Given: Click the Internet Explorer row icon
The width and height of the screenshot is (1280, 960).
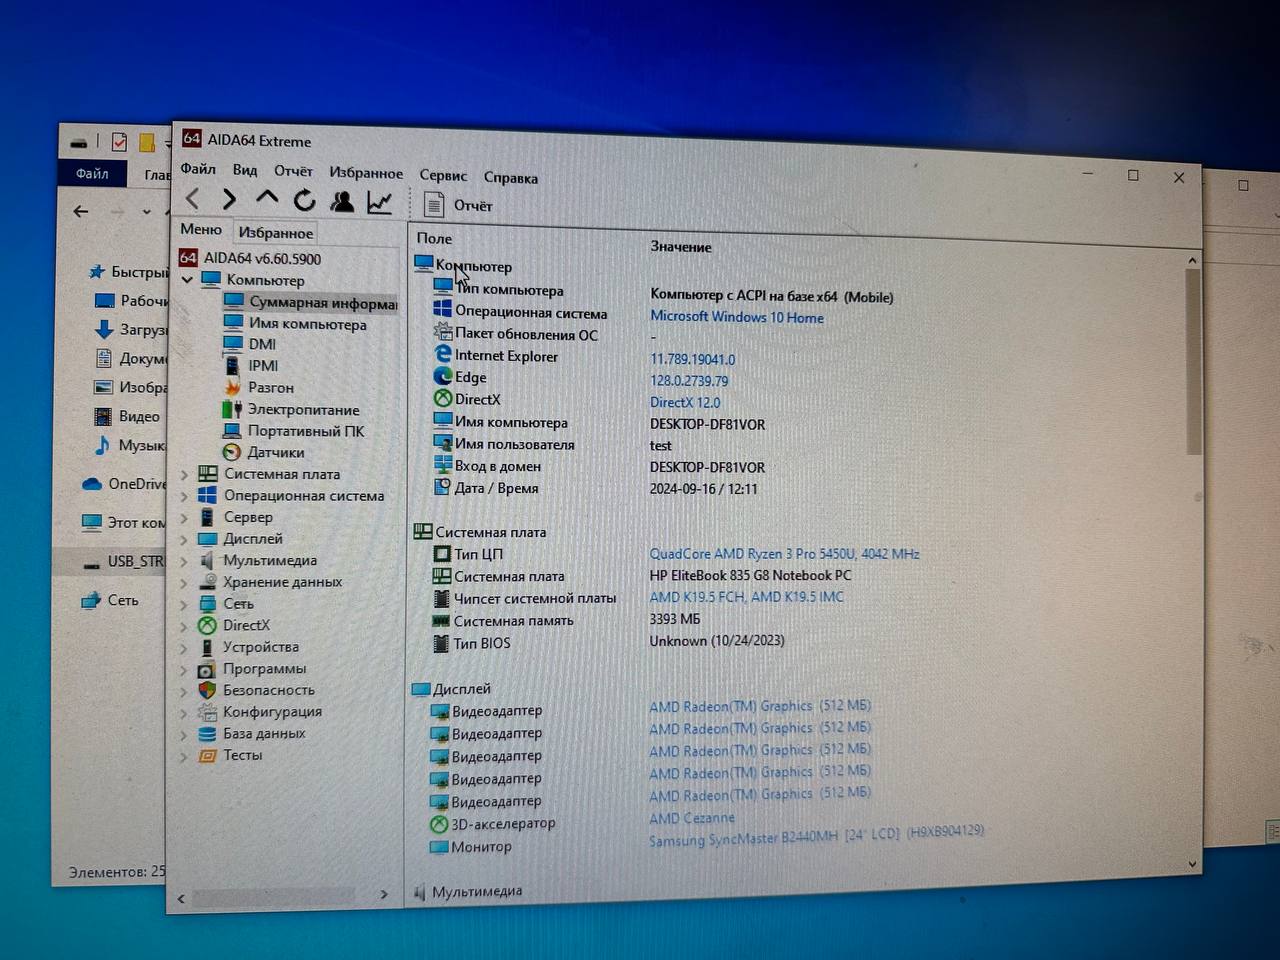Looking at the screenshot, I should pyautogui.click(x=443, y=355).
